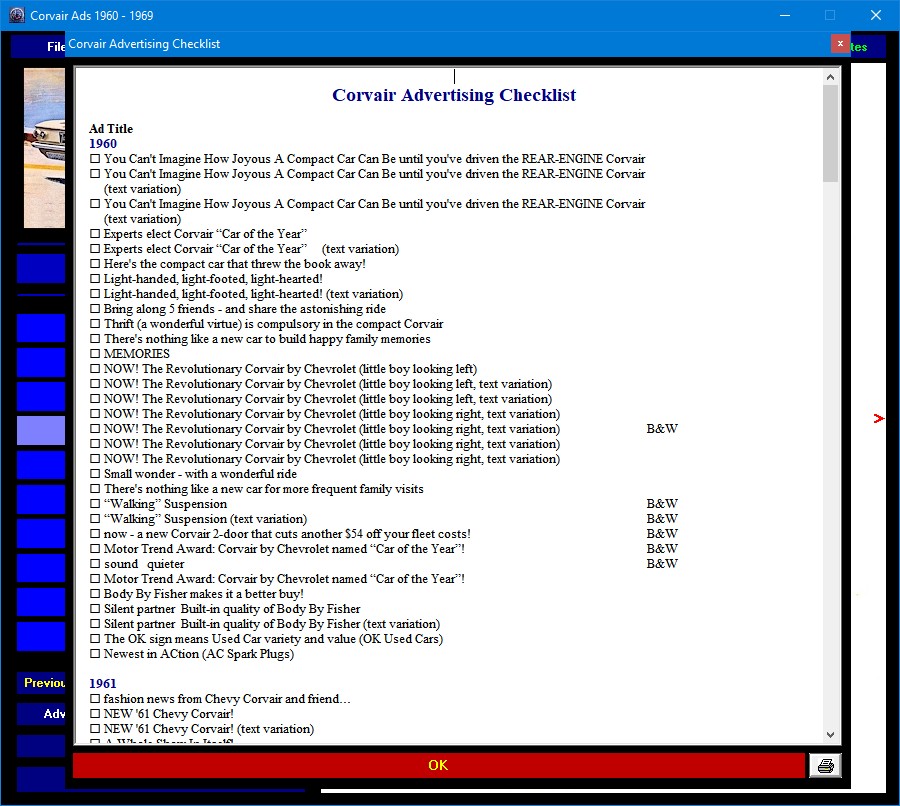Check "Experts elect Corvair" without text variation
Screen dimensions: 900x806
pos(95,234)
